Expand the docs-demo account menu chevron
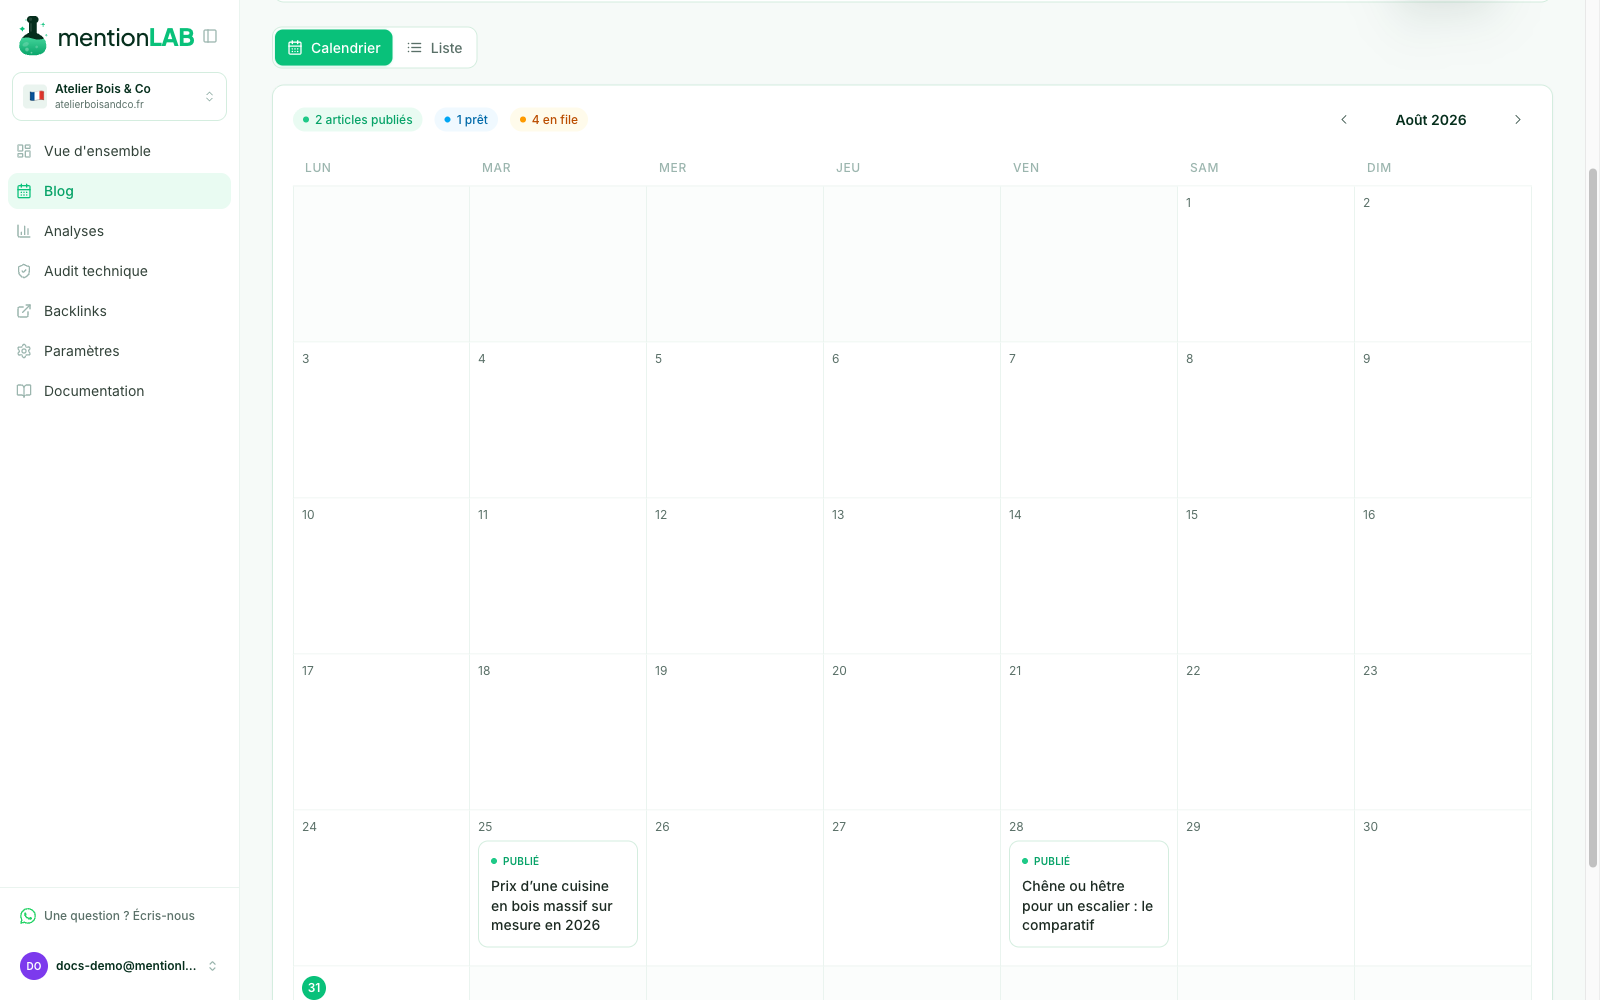 pyautogui.click(x=212, y=966)
